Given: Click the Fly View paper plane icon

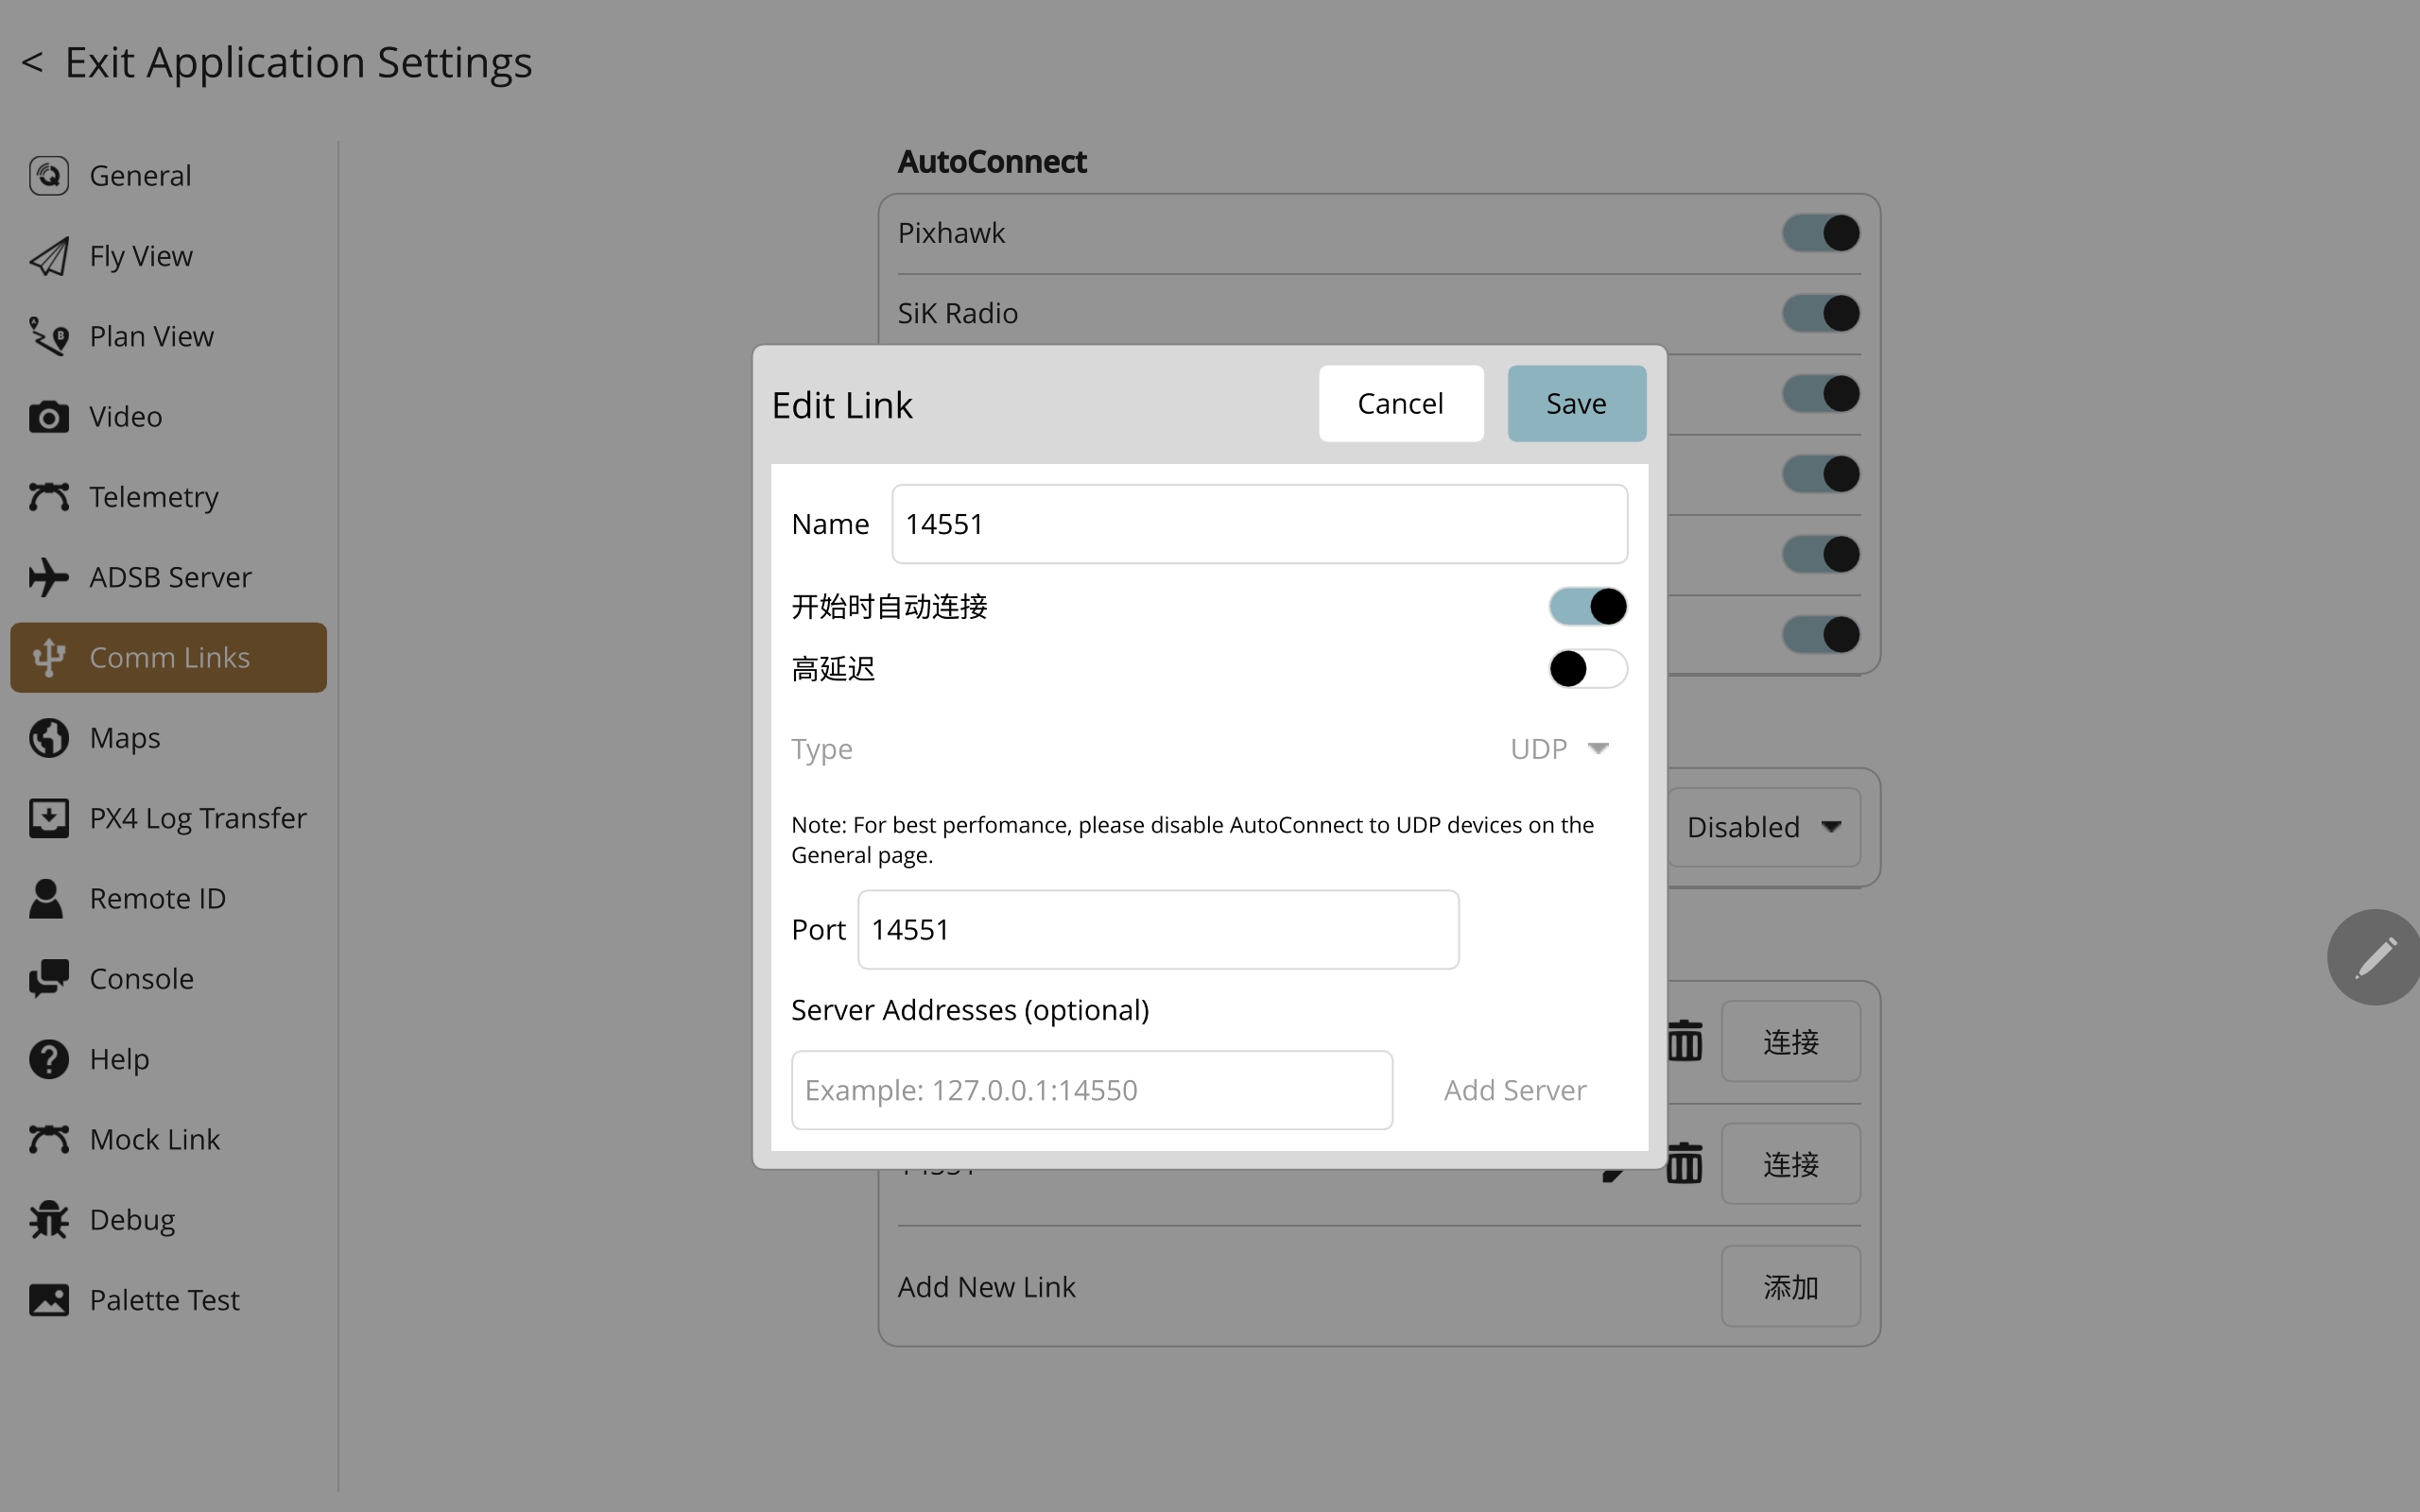Looking at the screenshot, I should [x=48, y=256].
